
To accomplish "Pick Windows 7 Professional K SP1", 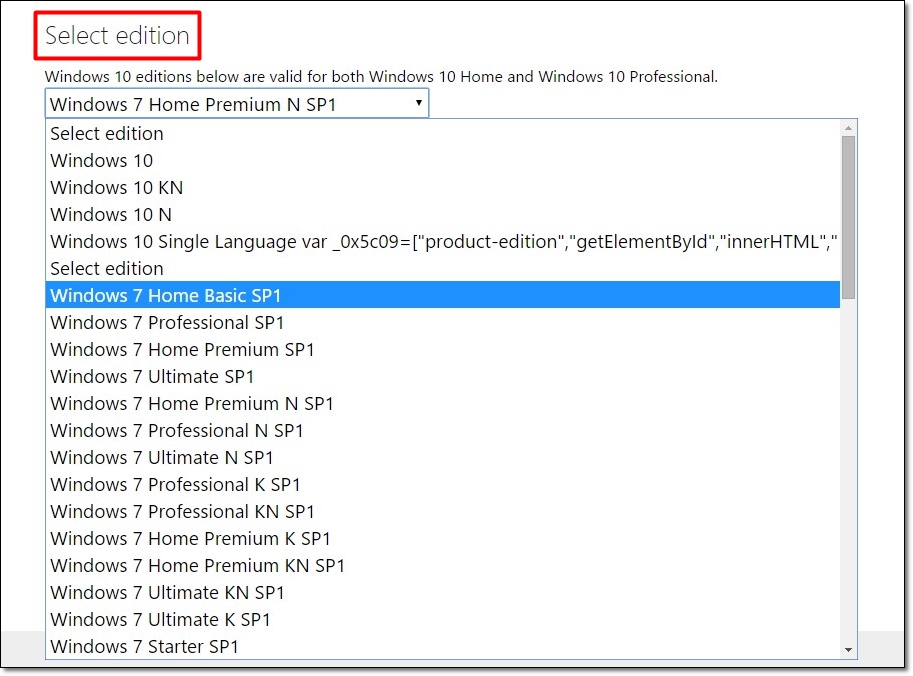I will click(x=443, y=484).
